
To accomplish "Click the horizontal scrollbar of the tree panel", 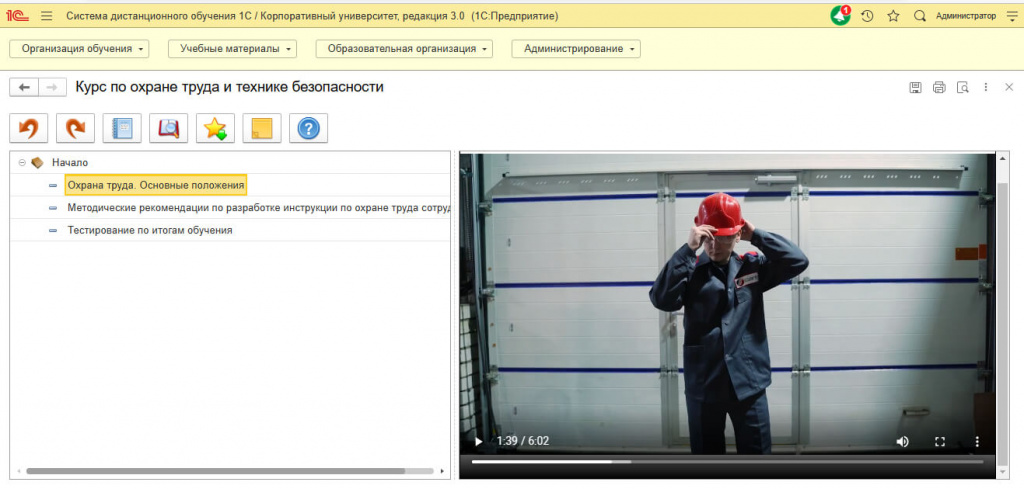I will click(216, 471).
